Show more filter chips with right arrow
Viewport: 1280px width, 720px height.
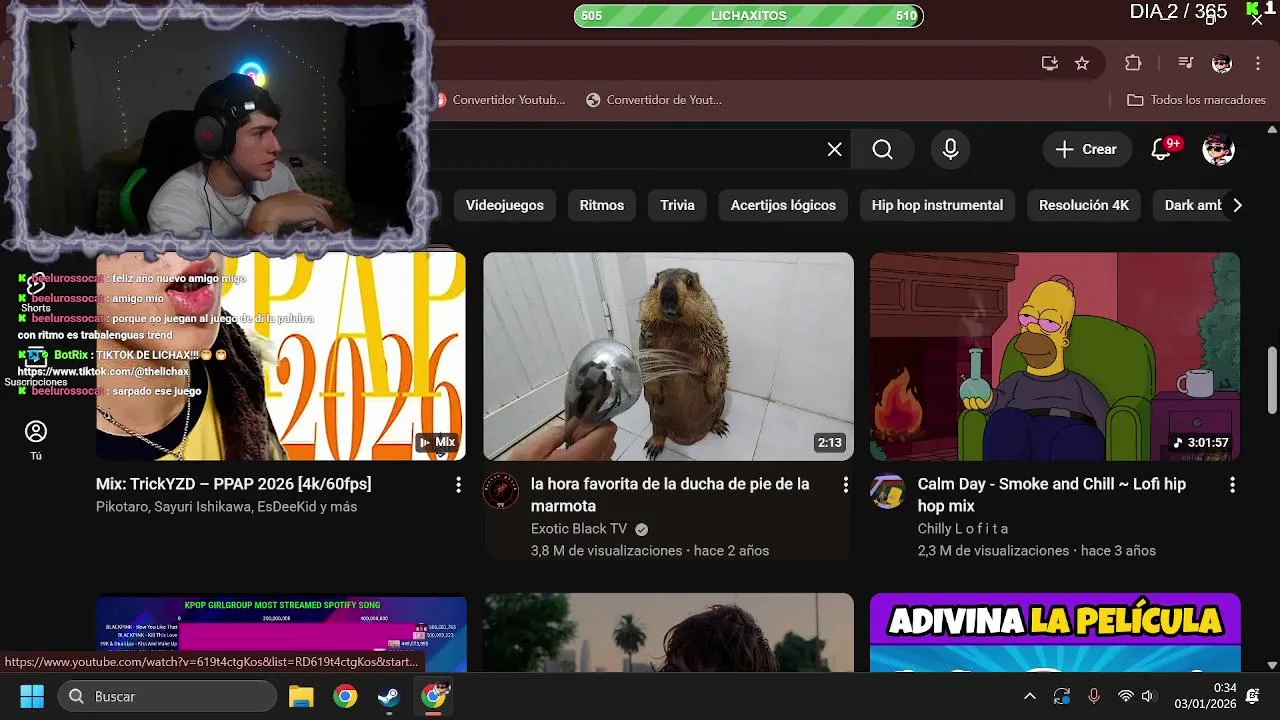(1237, 205)
